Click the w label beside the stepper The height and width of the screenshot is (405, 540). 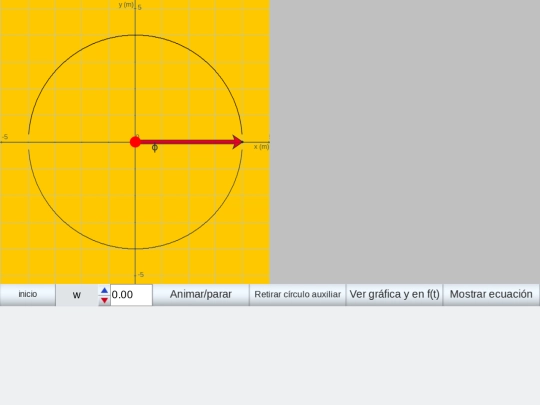tap(77, 295)
